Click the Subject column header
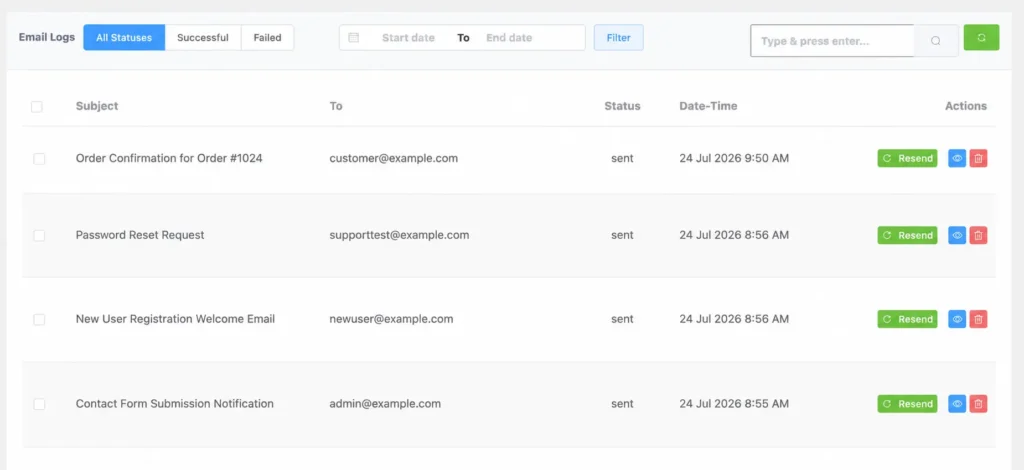The width and height of the screenshot is (1024, 470). tap(97, 106)
